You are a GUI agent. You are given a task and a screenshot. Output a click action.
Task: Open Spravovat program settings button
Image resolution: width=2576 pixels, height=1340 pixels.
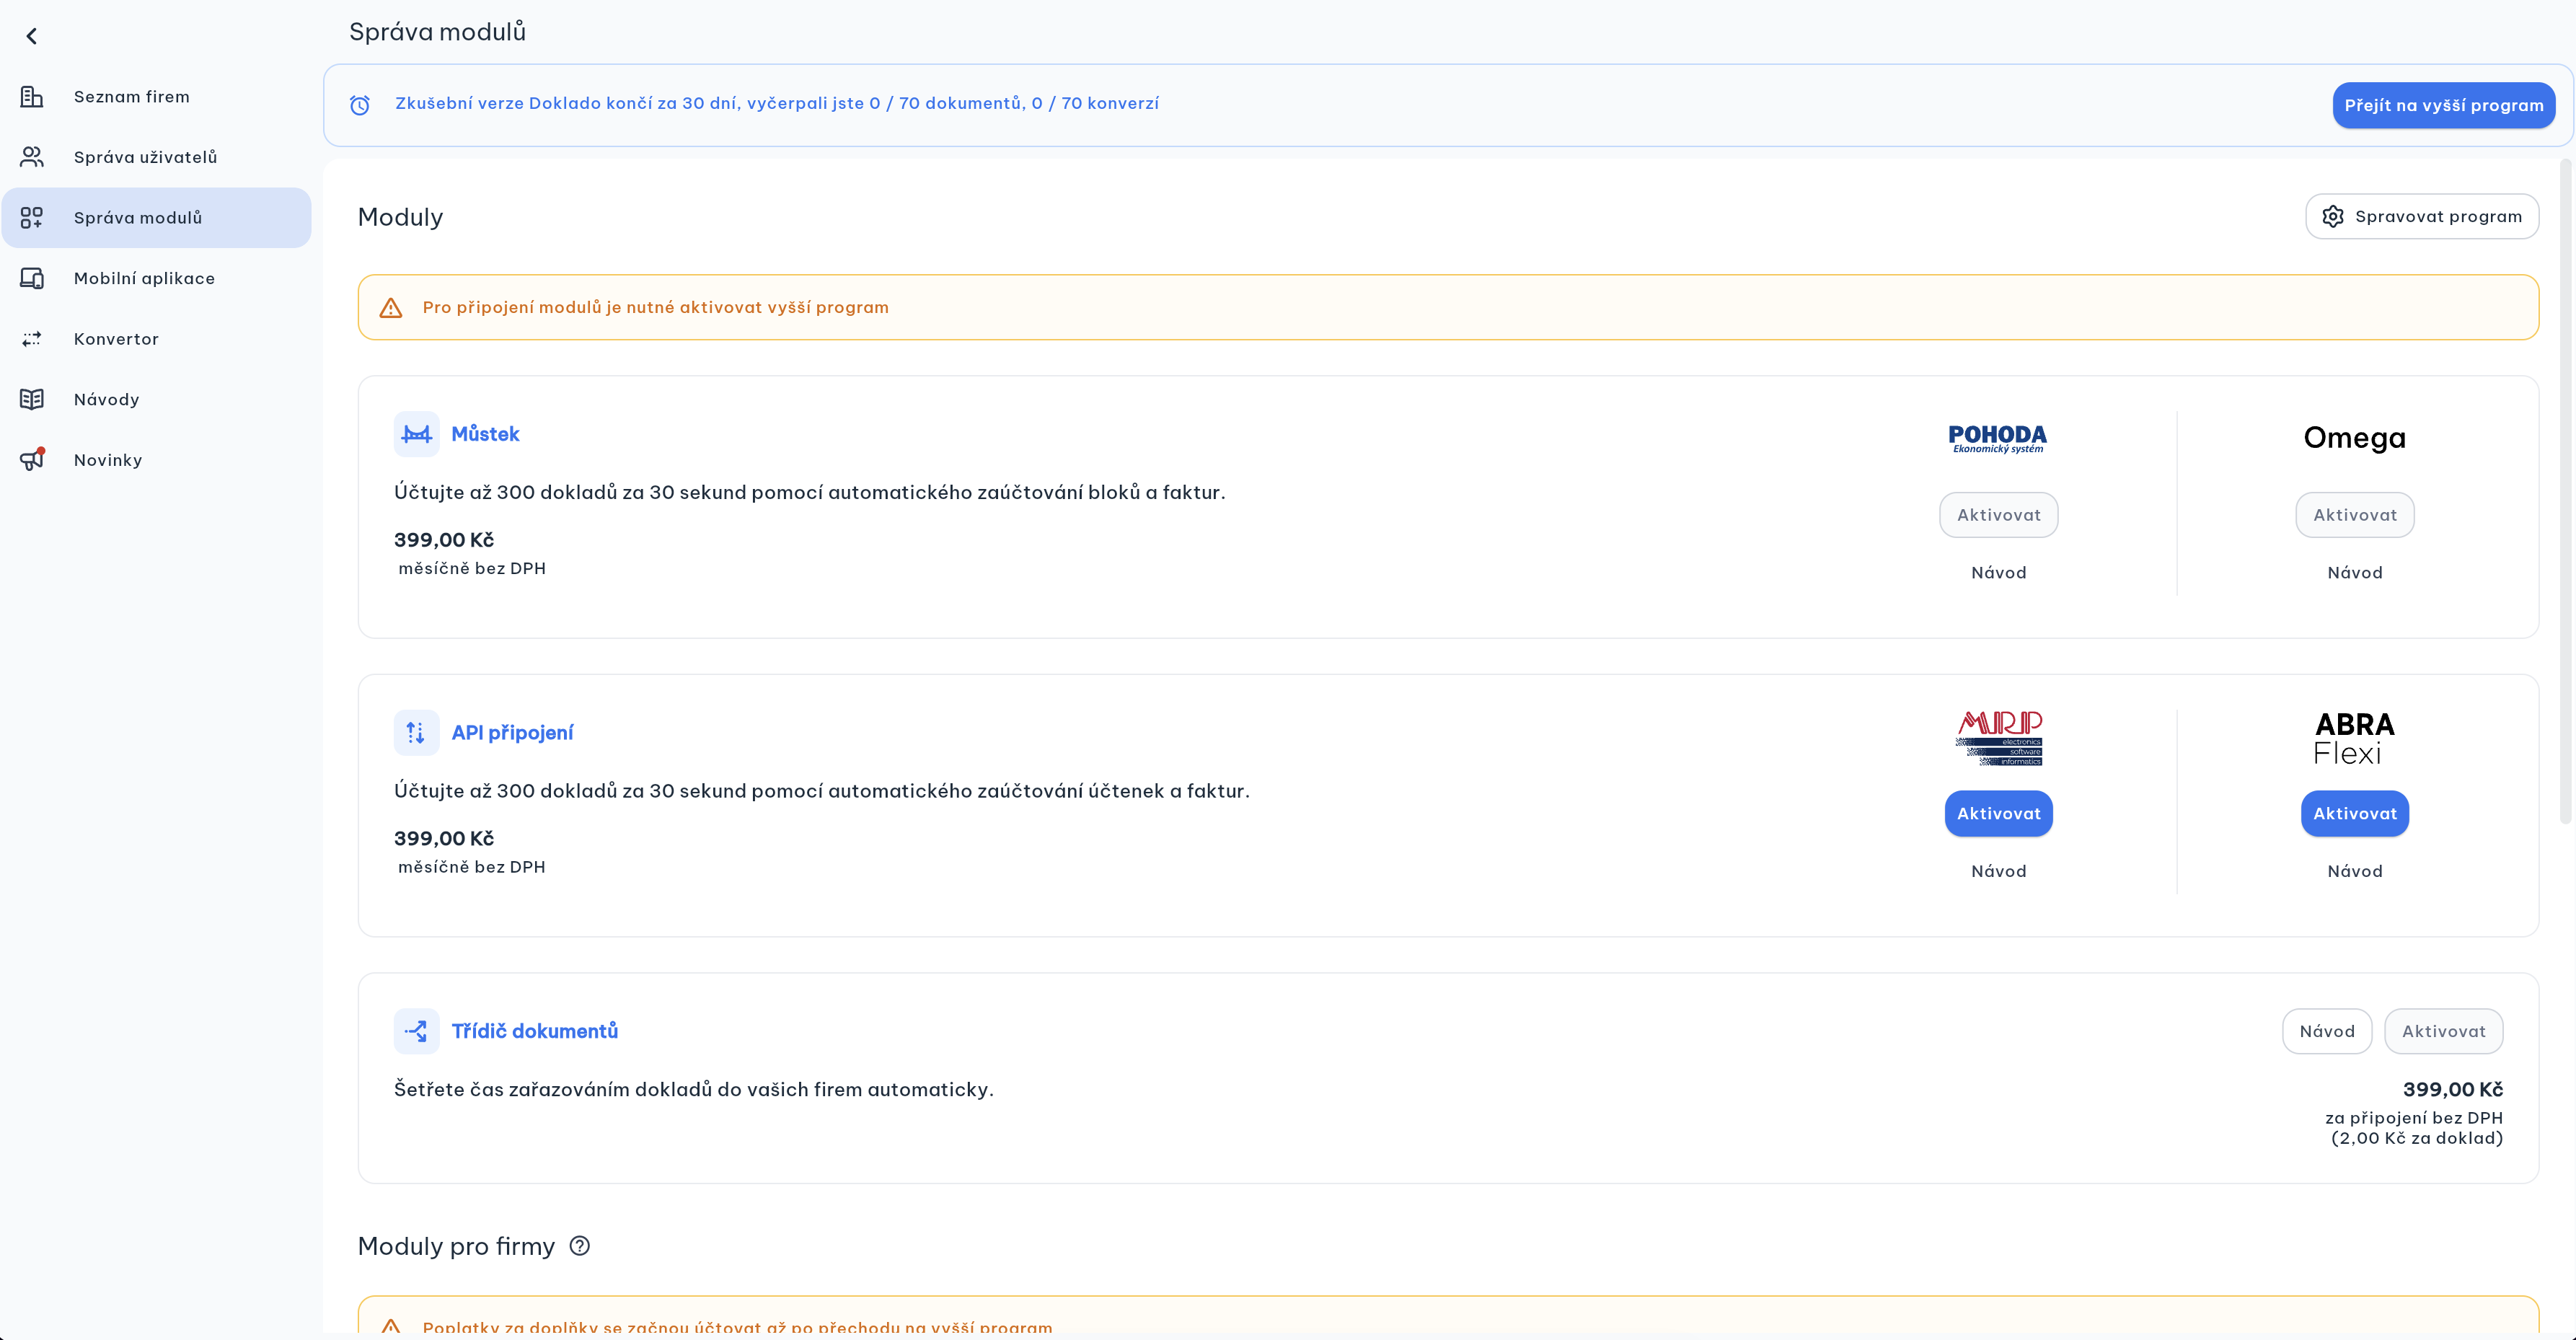2421,217
